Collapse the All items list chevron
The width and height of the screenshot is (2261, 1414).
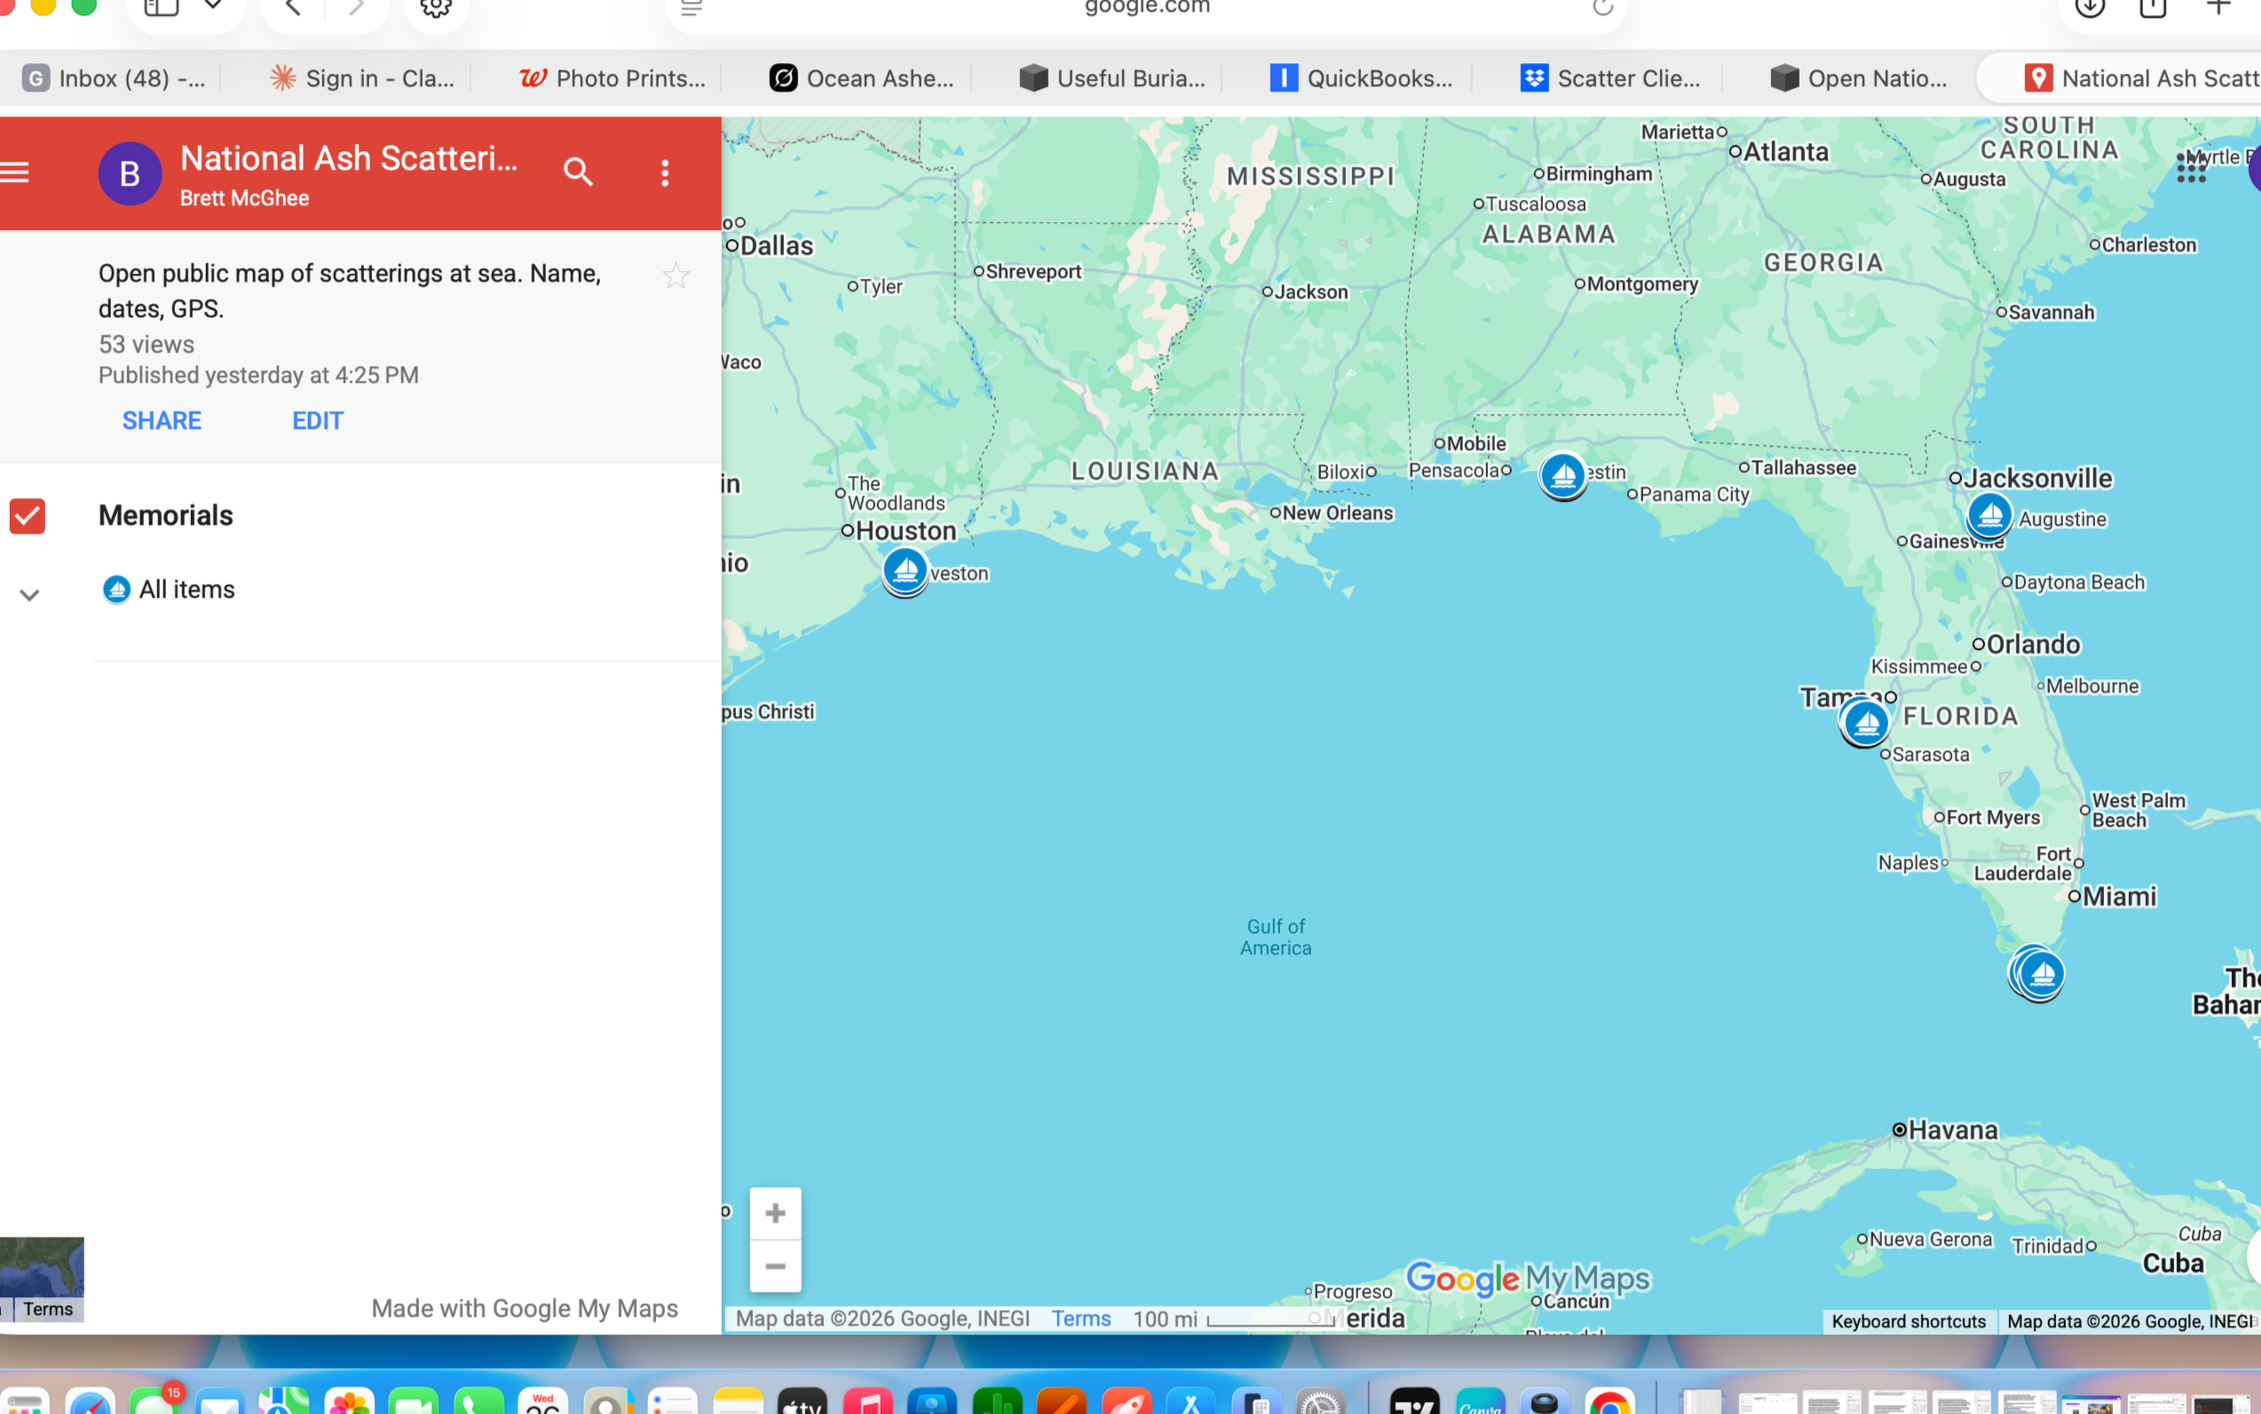(x=29, y=595)
